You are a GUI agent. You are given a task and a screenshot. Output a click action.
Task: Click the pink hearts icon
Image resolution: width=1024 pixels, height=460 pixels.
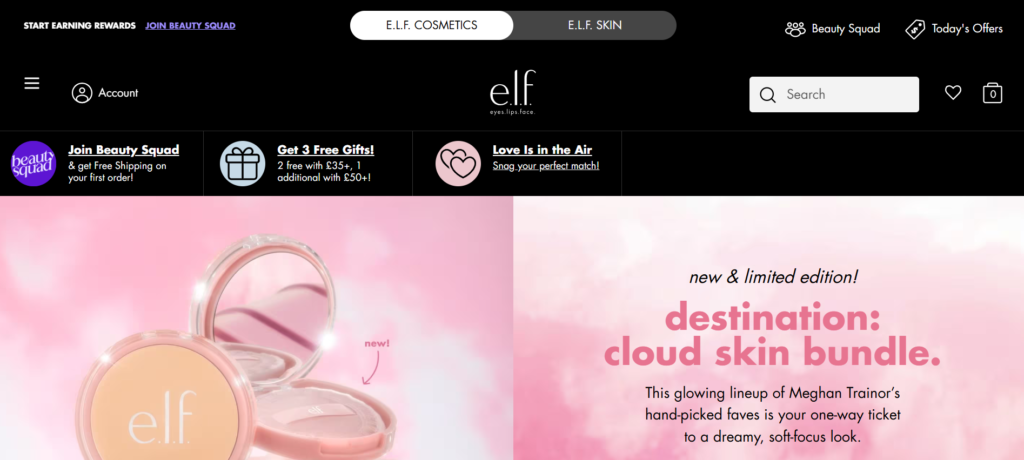pyautogui.click(x=458, y=163)
